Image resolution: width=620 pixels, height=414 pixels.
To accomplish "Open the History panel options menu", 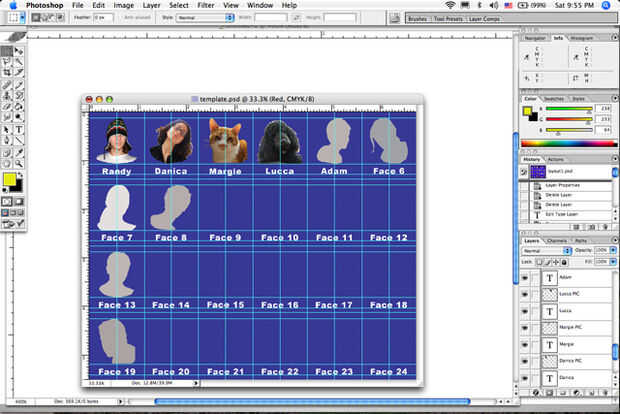I will point(614,159).
